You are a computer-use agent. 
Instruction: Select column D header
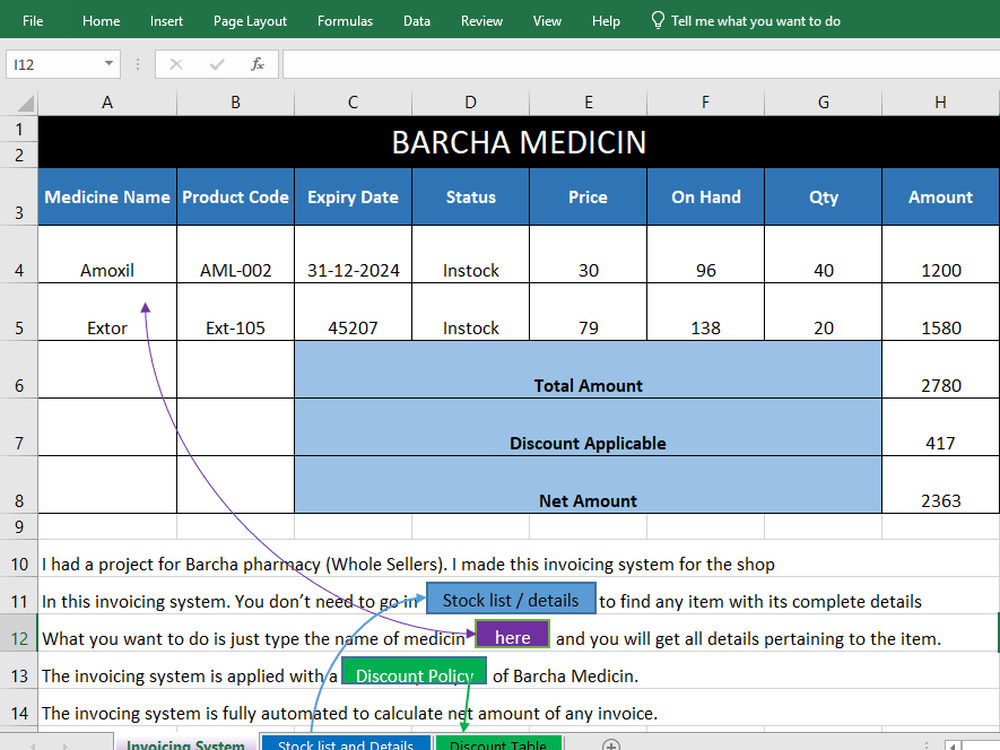[470, 102]
